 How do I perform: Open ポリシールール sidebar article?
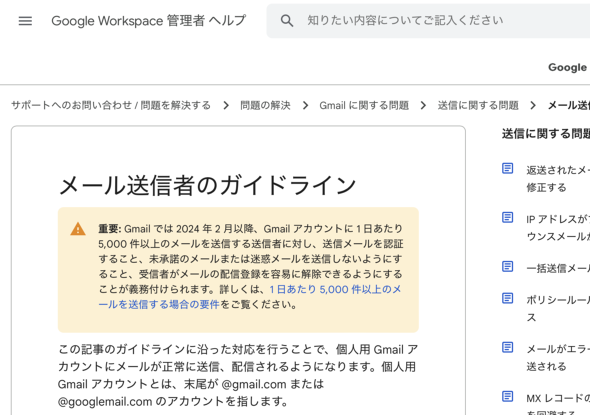coord(558,309)
